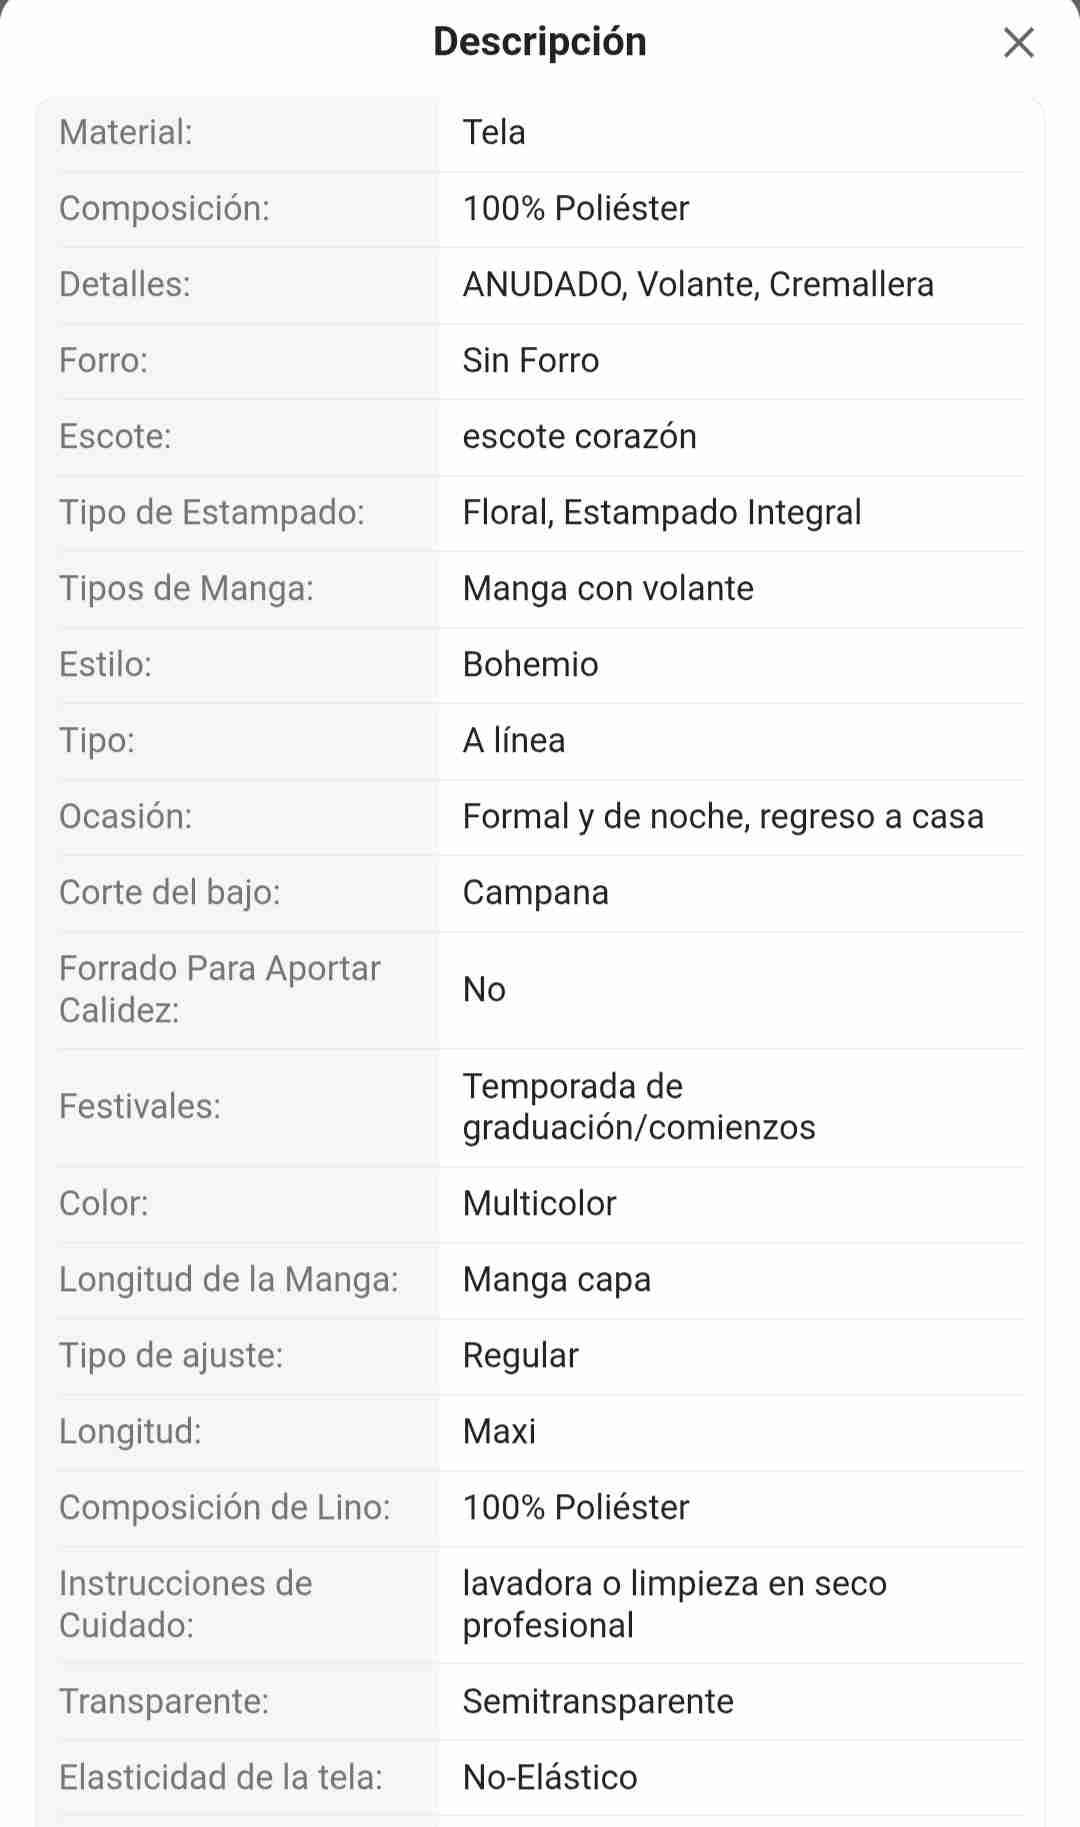
Task: Select the ANUDADO, Volante, Cremallera details text
Action: click(x=698, y=284)
